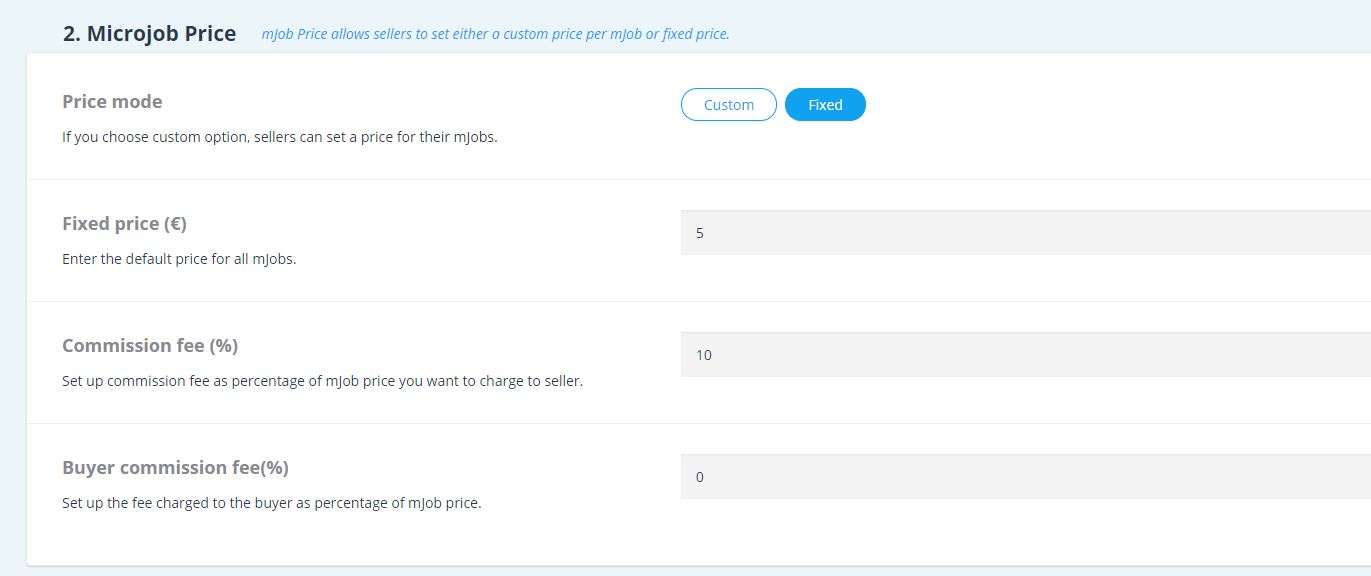Click the '2. Microjob Price' section heading
Viewport: 1371px width, 576px height.
(149, 33)
